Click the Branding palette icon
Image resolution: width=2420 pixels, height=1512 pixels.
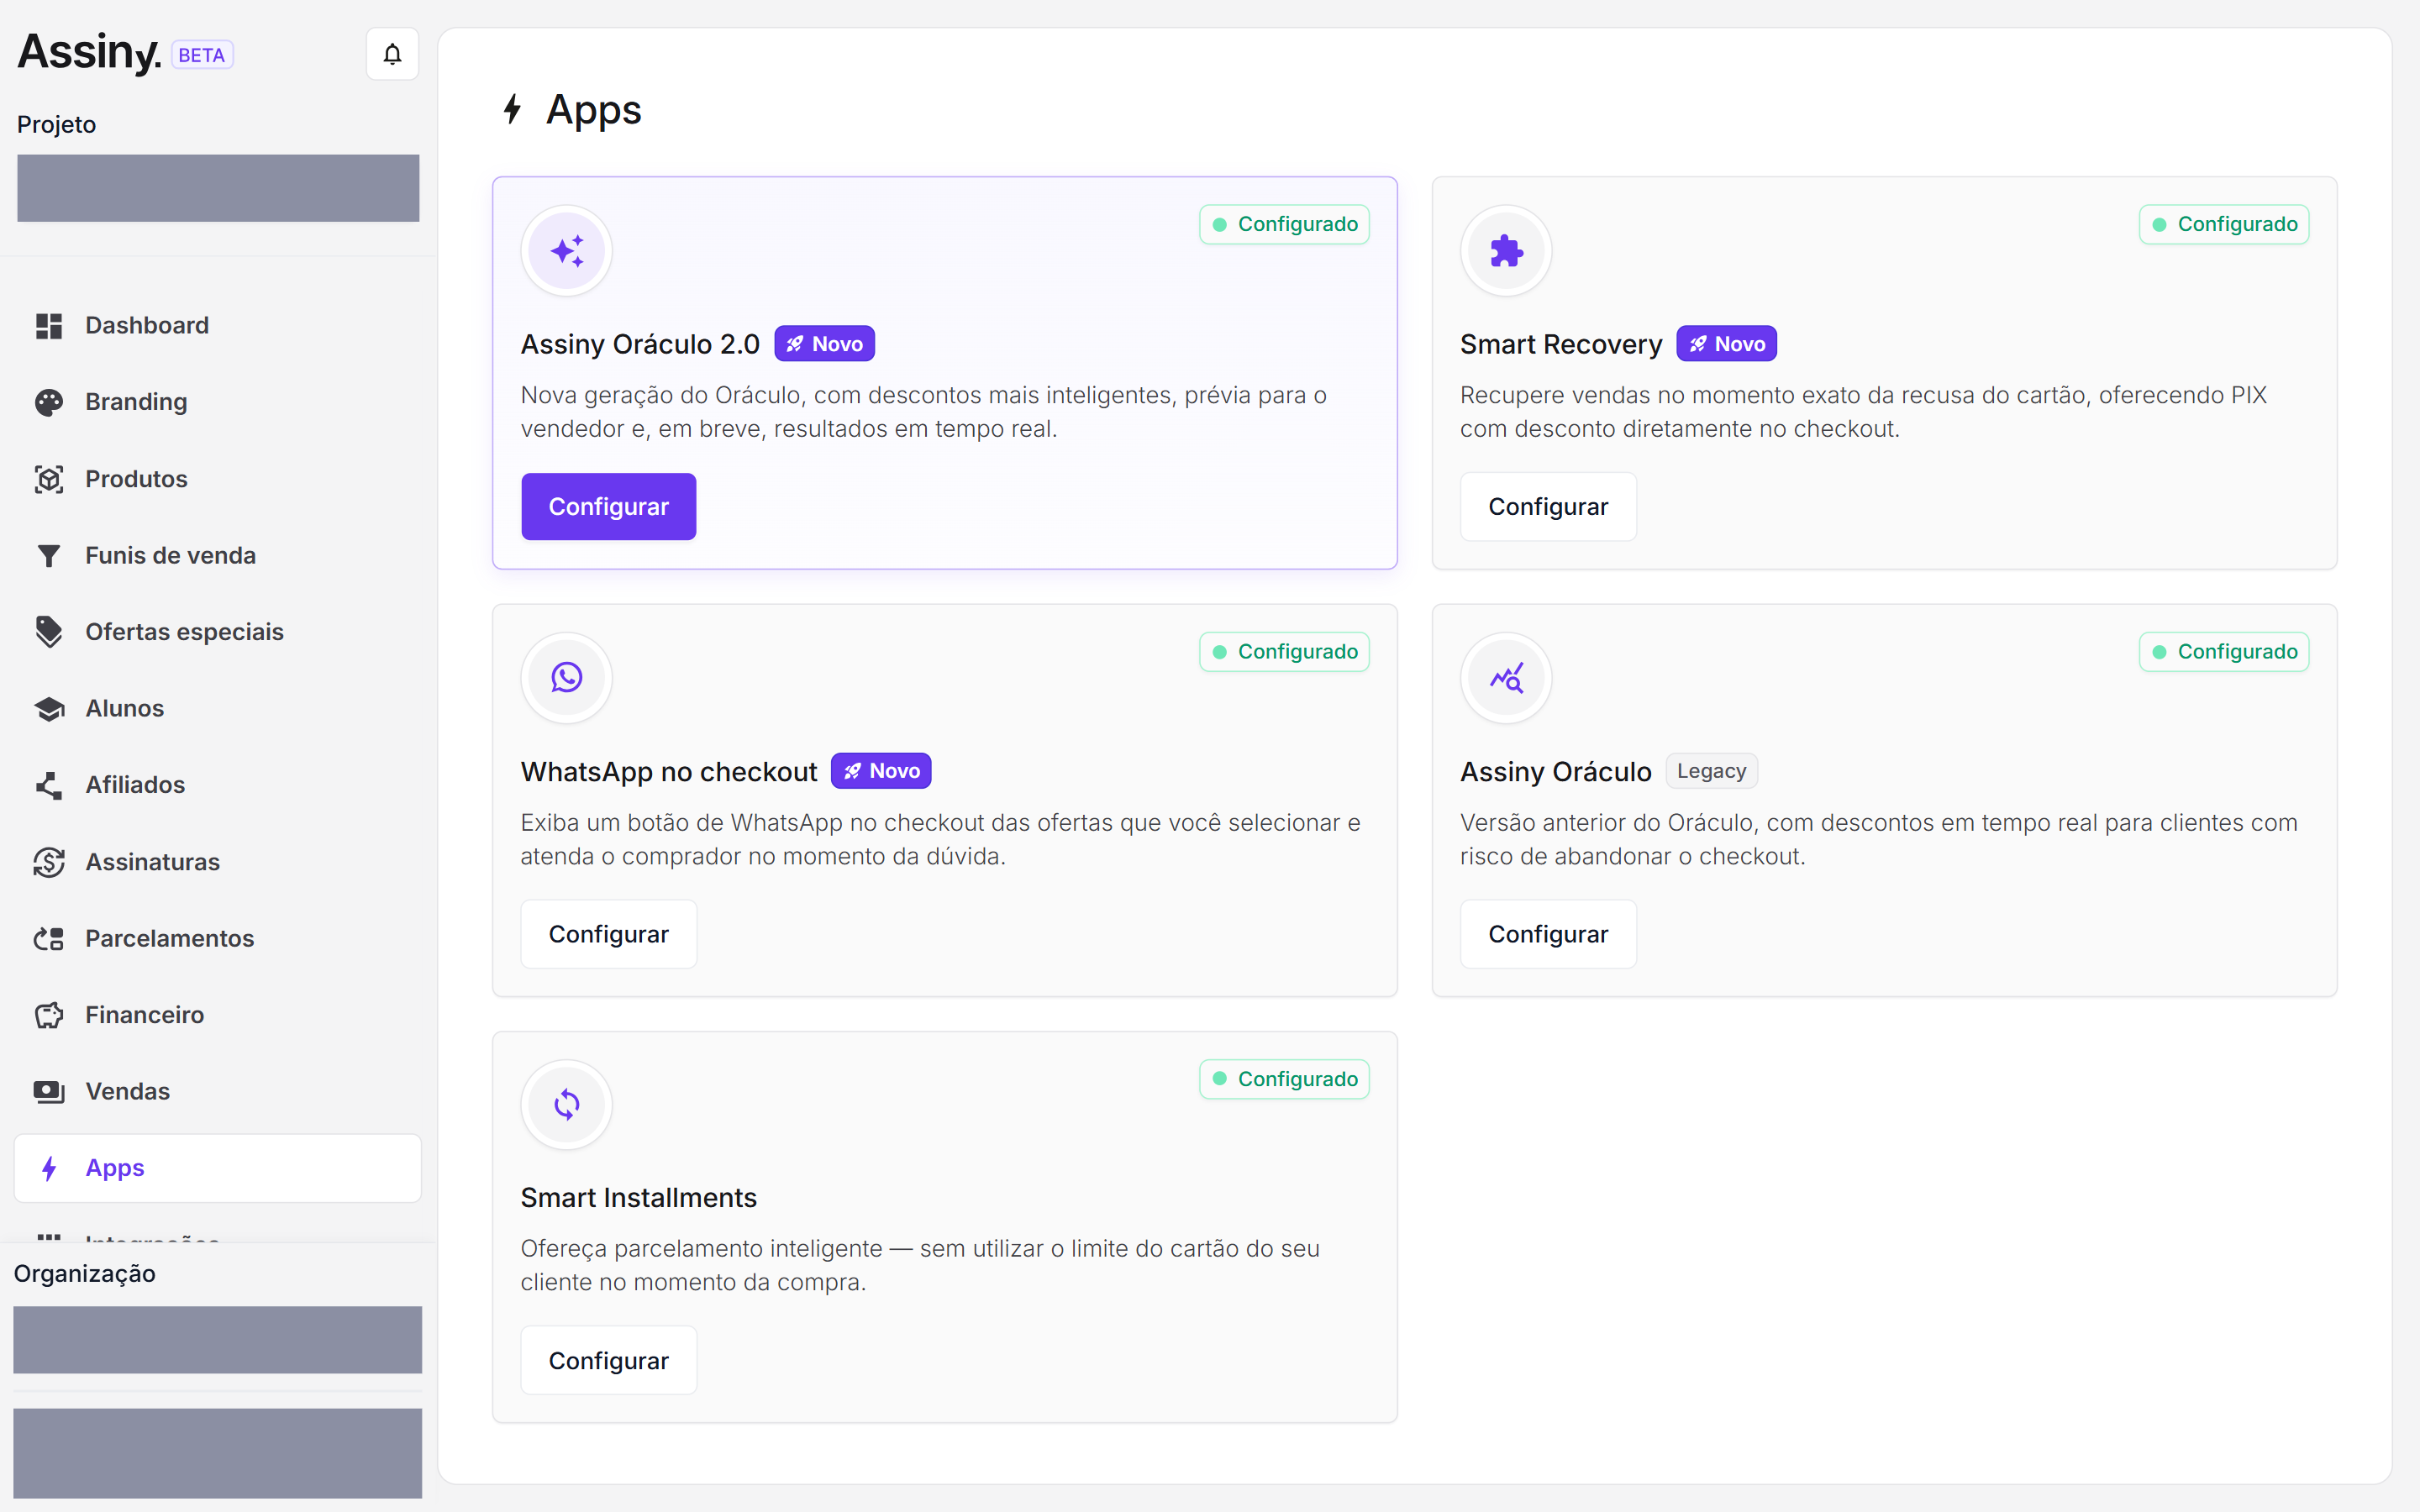coord(49,402)
